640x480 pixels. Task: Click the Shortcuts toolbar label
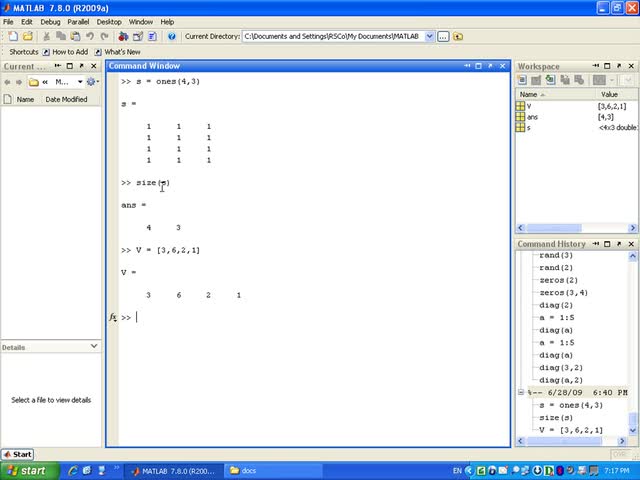coord(24,52)
